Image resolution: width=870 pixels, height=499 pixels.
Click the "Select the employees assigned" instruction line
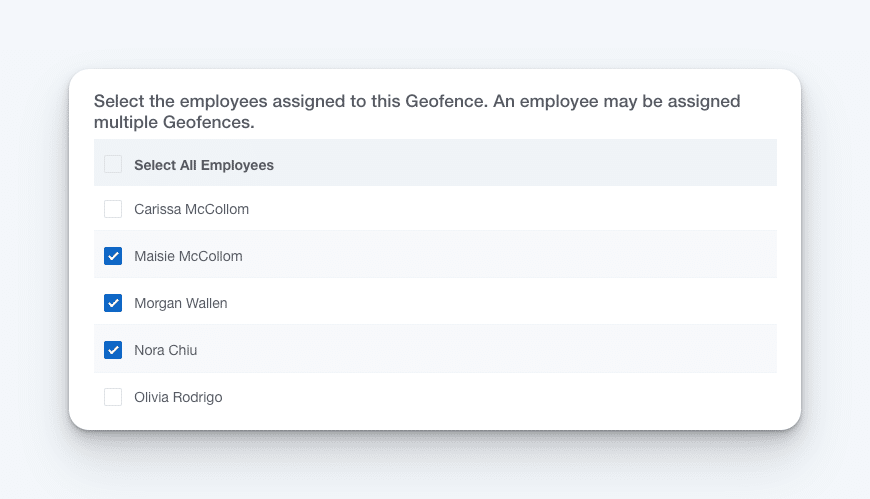417,102
